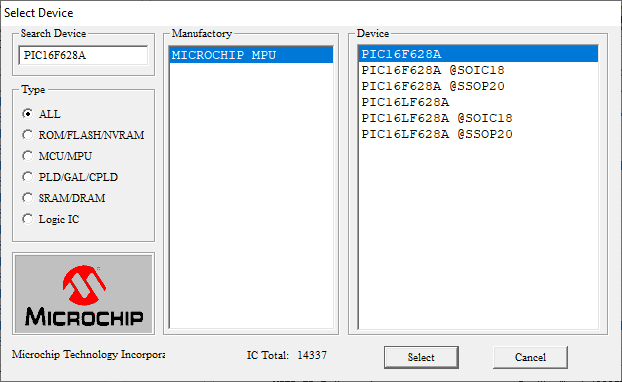622x382 pixels.
Task: Select Logic IC radio option
Action: coord(27,219)
